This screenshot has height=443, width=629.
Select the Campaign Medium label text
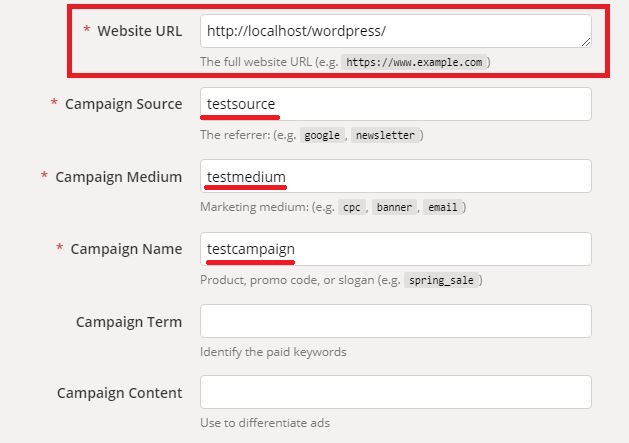pyautogui.click(x=118, y=177)
